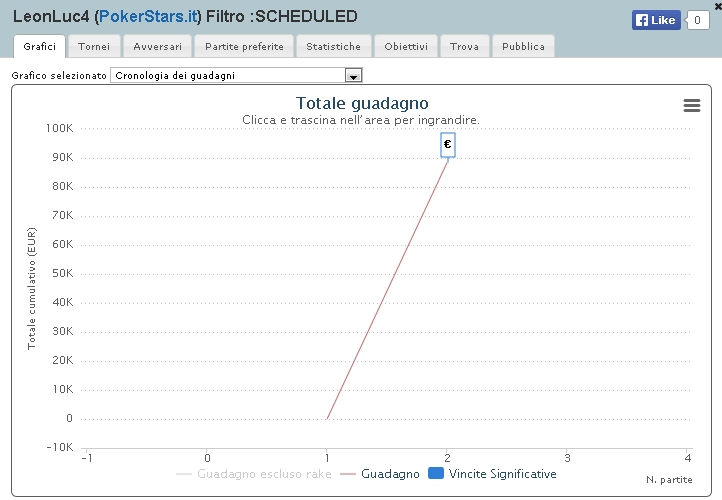Toggle the Guadagno escluso rake series
722x500 pixels.
(254, 474)
